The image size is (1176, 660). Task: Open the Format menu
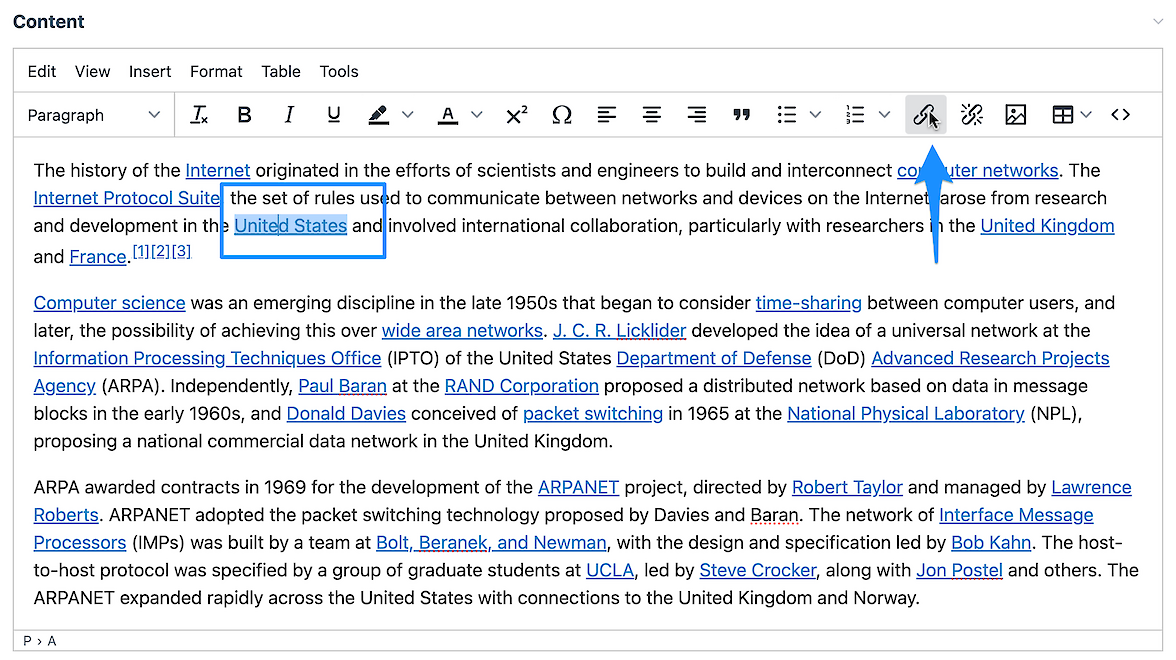[x=216, y=71]
